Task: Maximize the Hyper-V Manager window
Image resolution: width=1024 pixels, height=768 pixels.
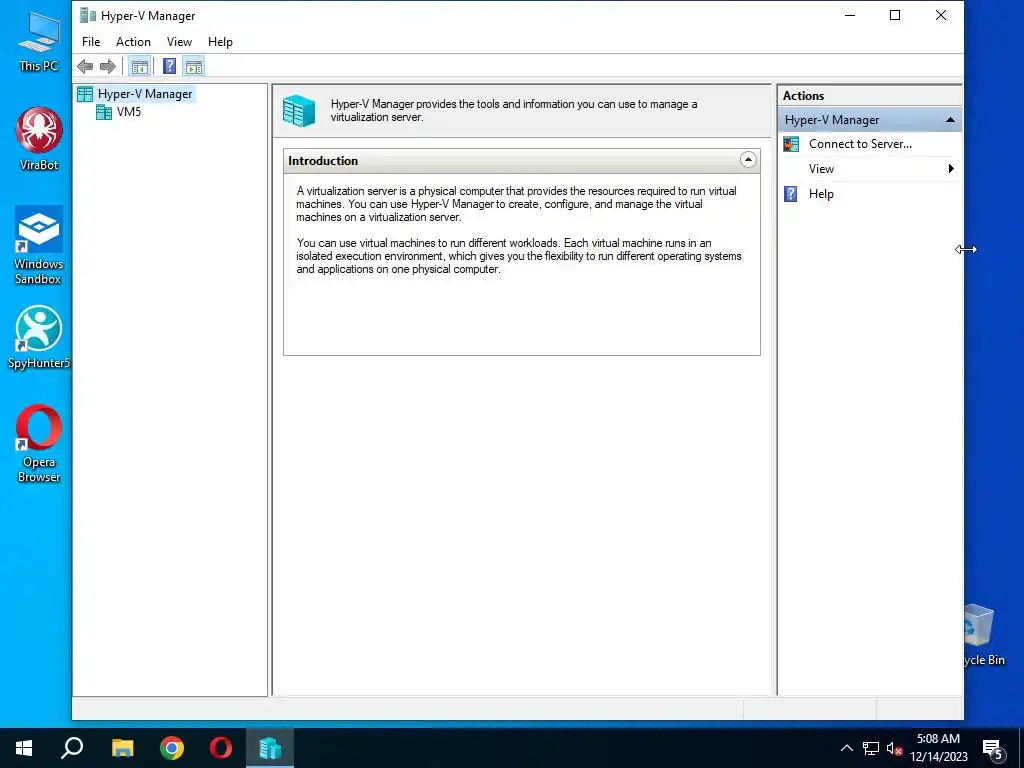Action: coord(895,15)
